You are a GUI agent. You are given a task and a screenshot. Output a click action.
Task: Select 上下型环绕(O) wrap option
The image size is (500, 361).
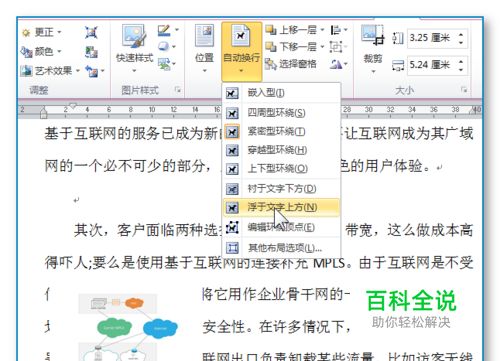pyautogui.click(x=281, y=169)
